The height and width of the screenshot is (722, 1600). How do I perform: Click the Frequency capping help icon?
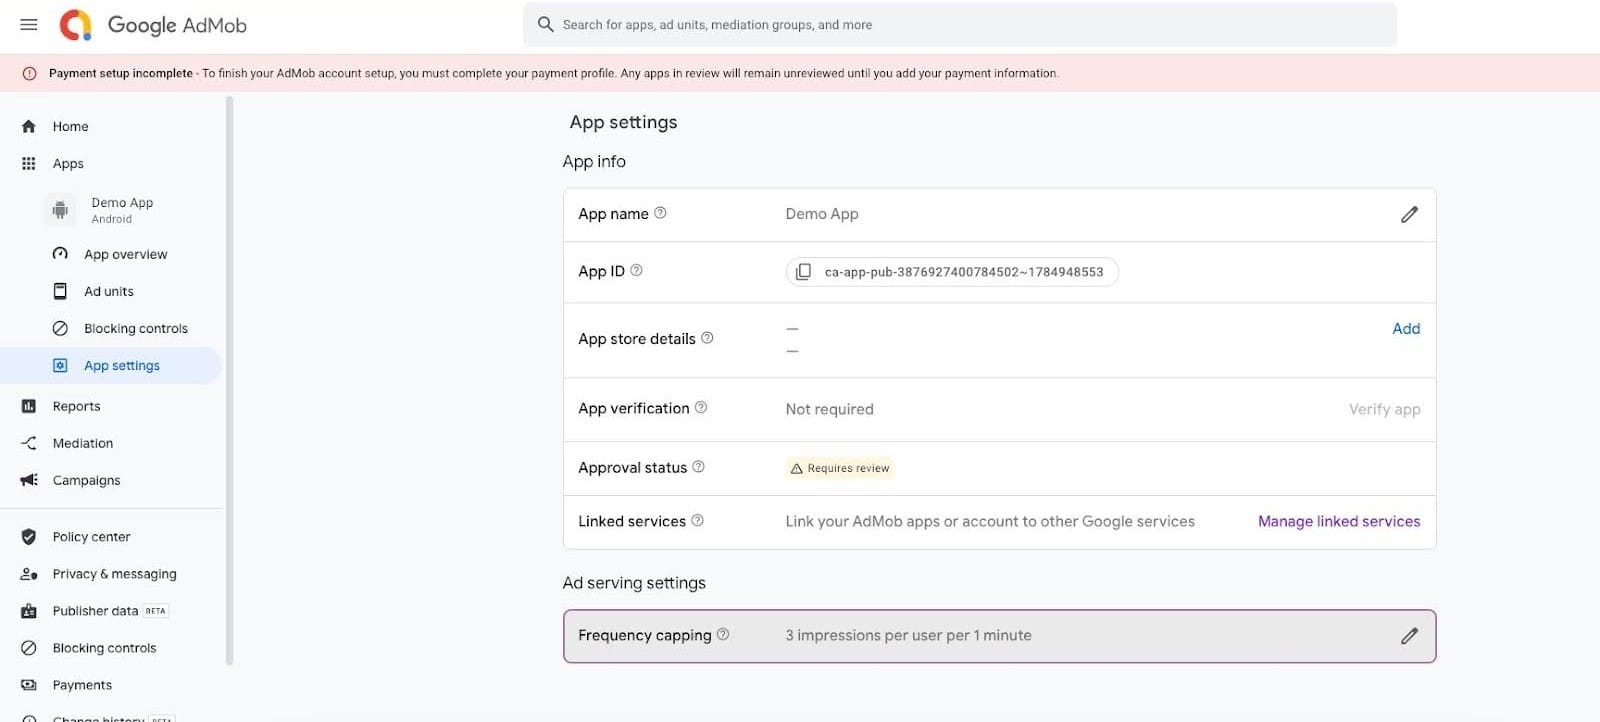click(x=723, y=634)
